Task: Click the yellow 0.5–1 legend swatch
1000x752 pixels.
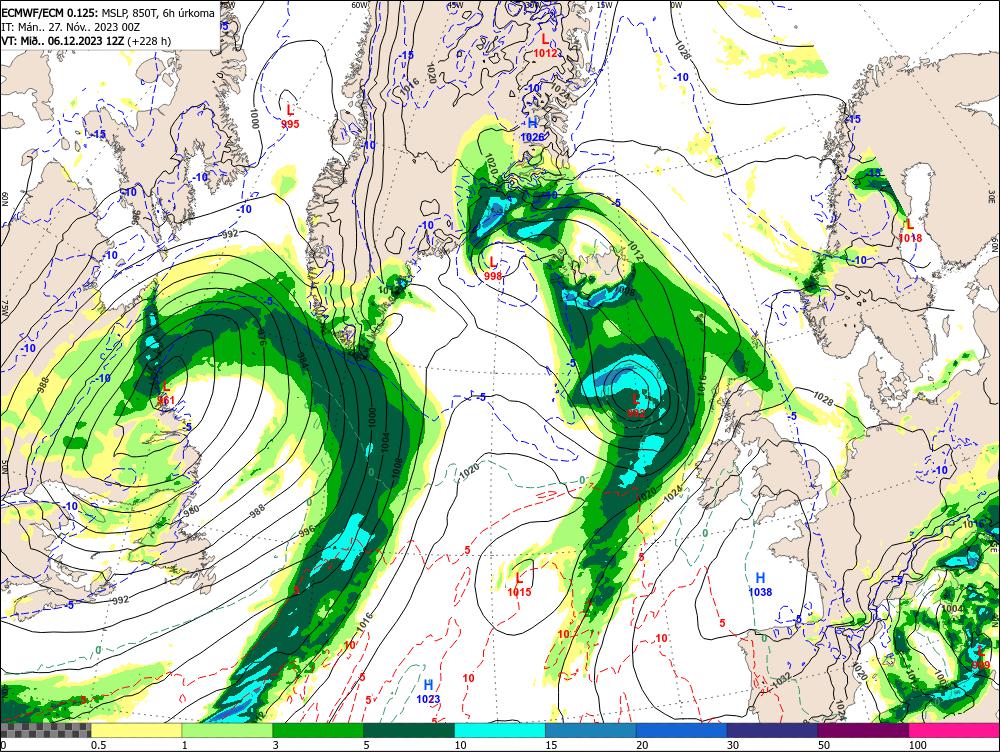Action: click(x=136, y=730)
